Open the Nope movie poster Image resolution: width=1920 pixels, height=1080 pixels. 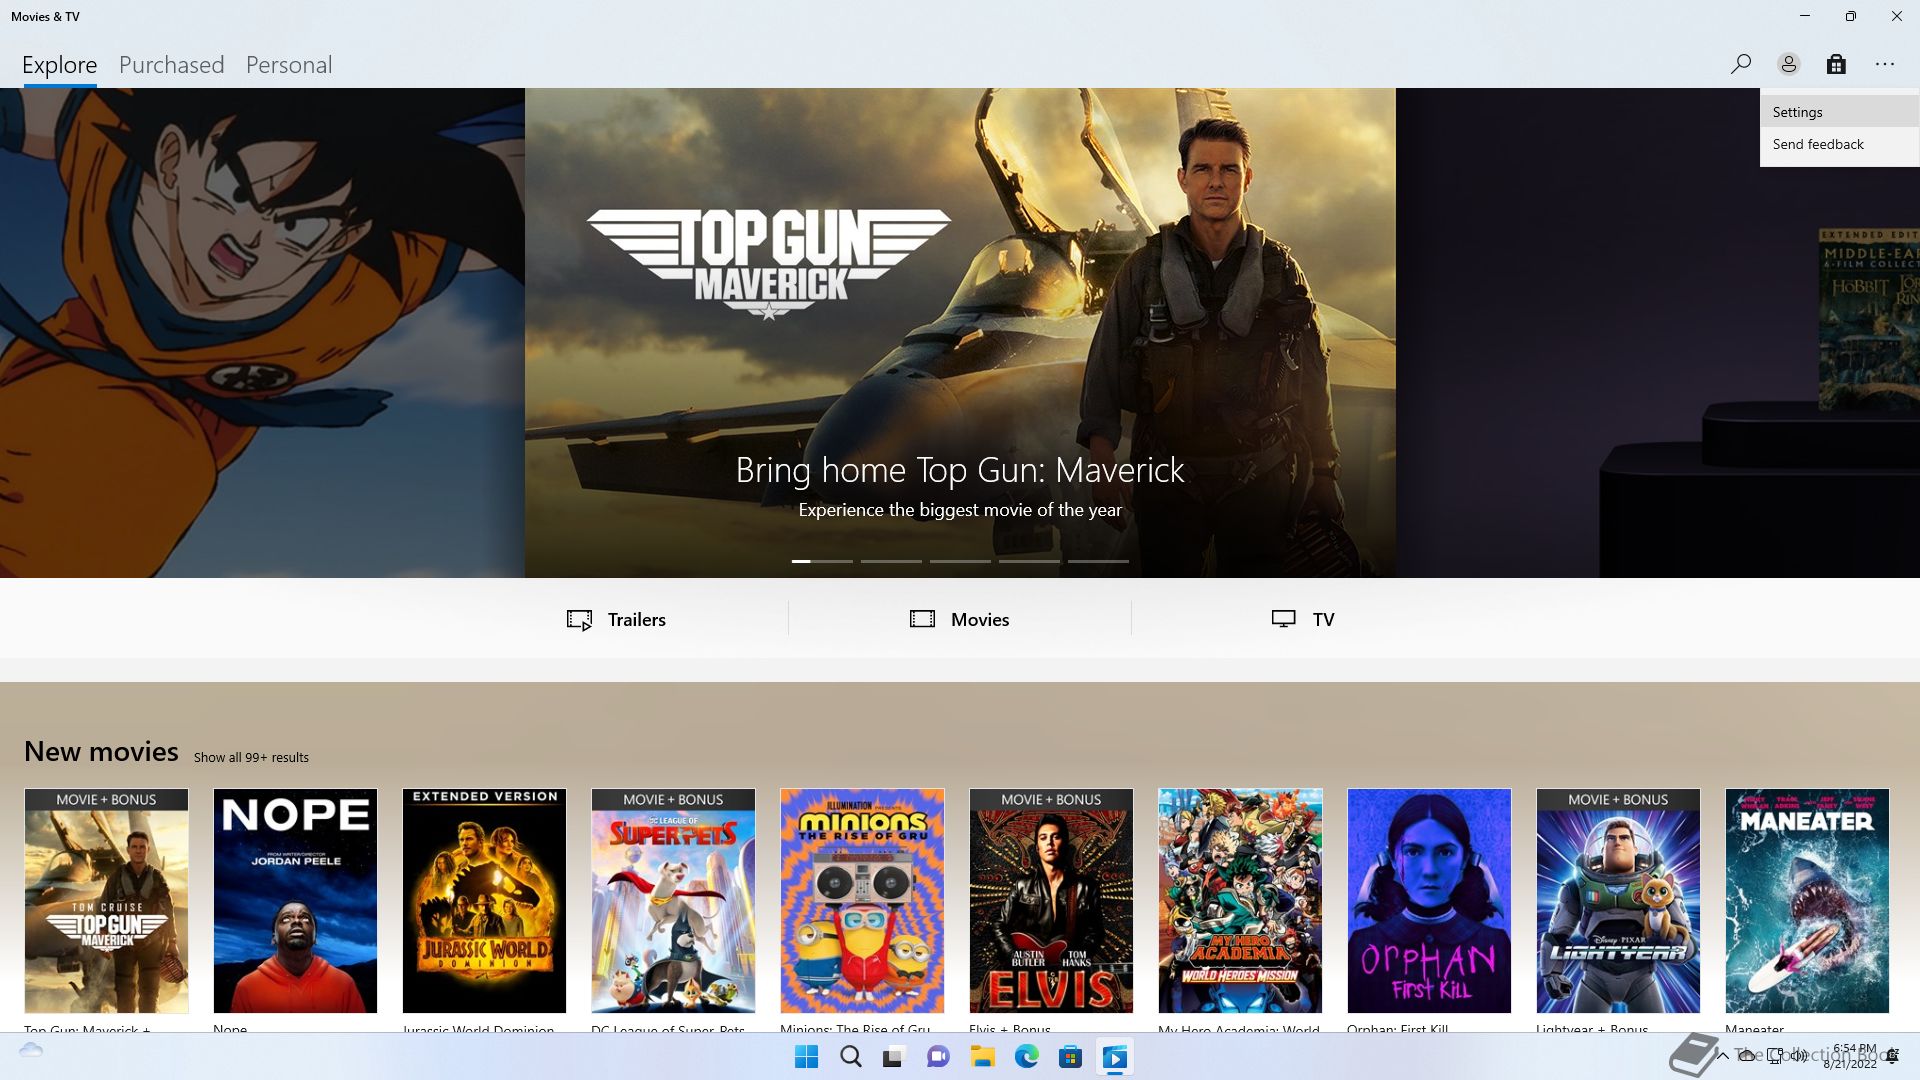pos(295,900)
